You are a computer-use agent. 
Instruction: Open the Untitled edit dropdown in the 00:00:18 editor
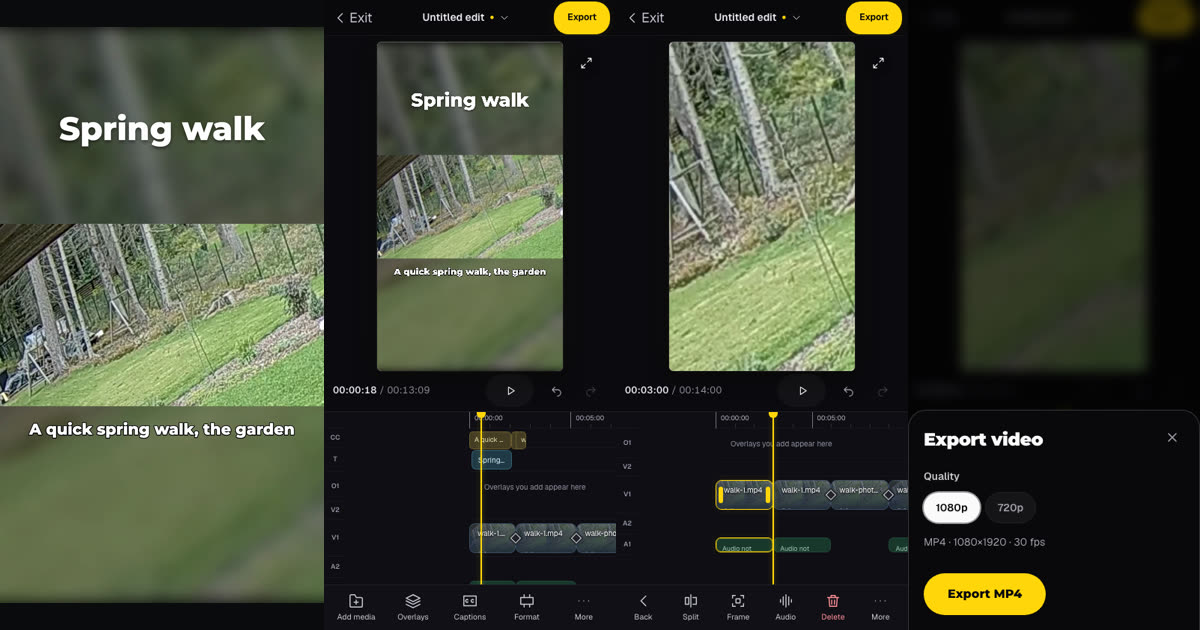click(x=465, y=18)
